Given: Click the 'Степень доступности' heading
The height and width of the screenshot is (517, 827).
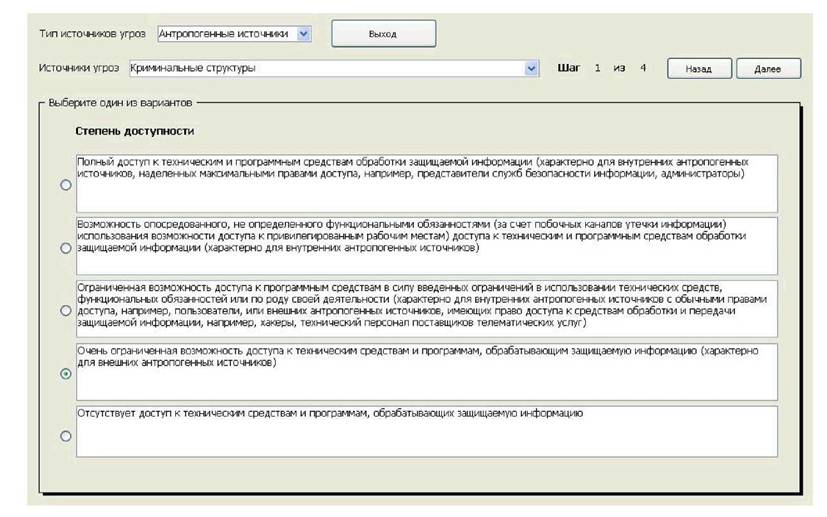Looking at the screenshot, I should 134,131.
